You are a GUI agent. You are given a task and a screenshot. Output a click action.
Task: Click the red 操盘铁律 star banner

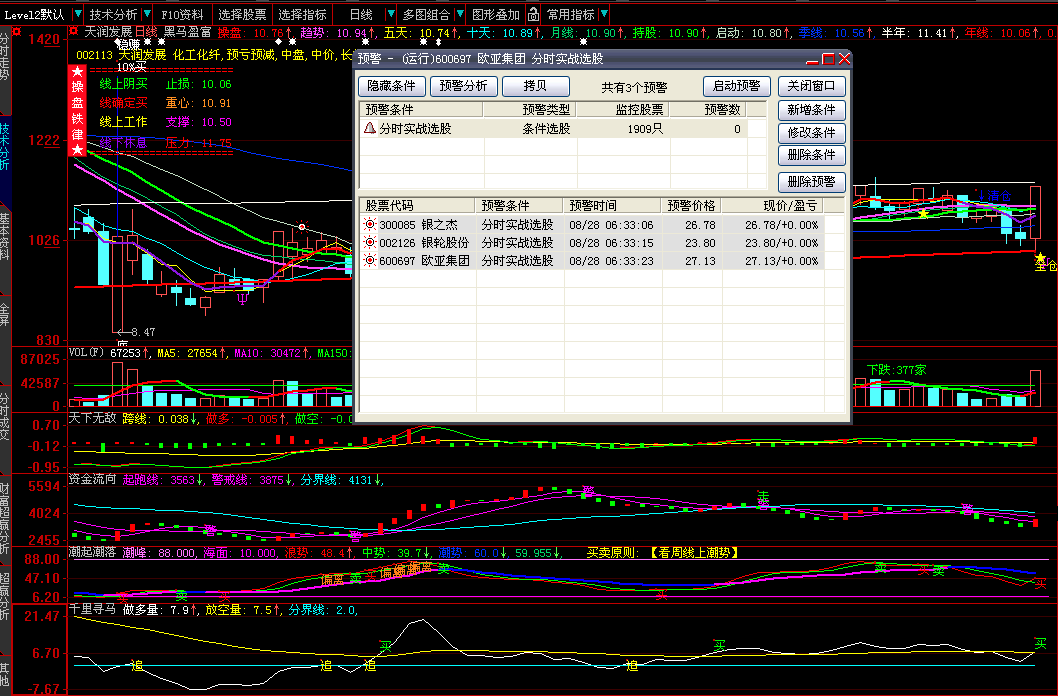point(77,110)
